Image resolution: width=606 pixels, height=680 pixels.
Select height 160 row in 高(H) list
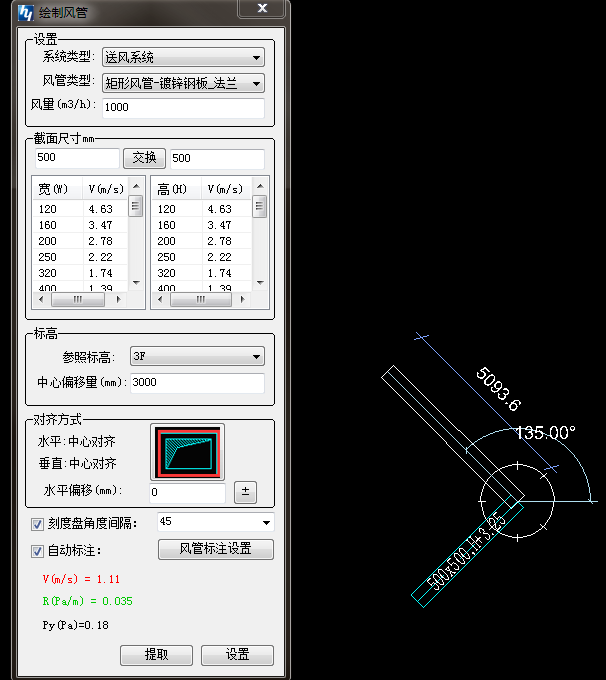[x=202, y=225]
